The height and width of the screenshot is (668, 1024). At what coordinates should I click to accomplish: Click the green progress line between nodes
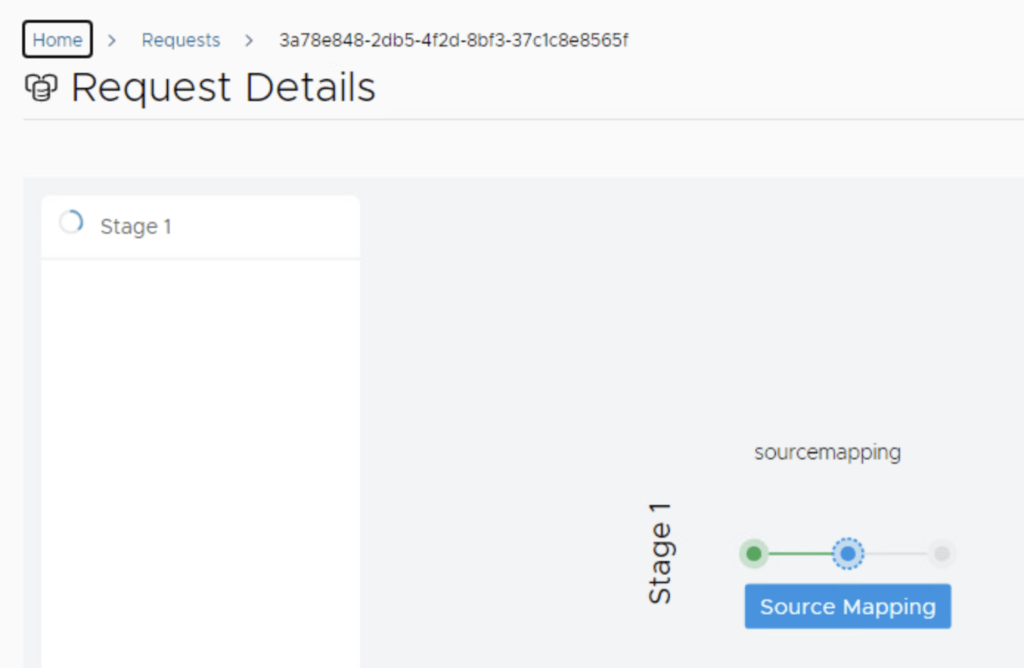800,553
